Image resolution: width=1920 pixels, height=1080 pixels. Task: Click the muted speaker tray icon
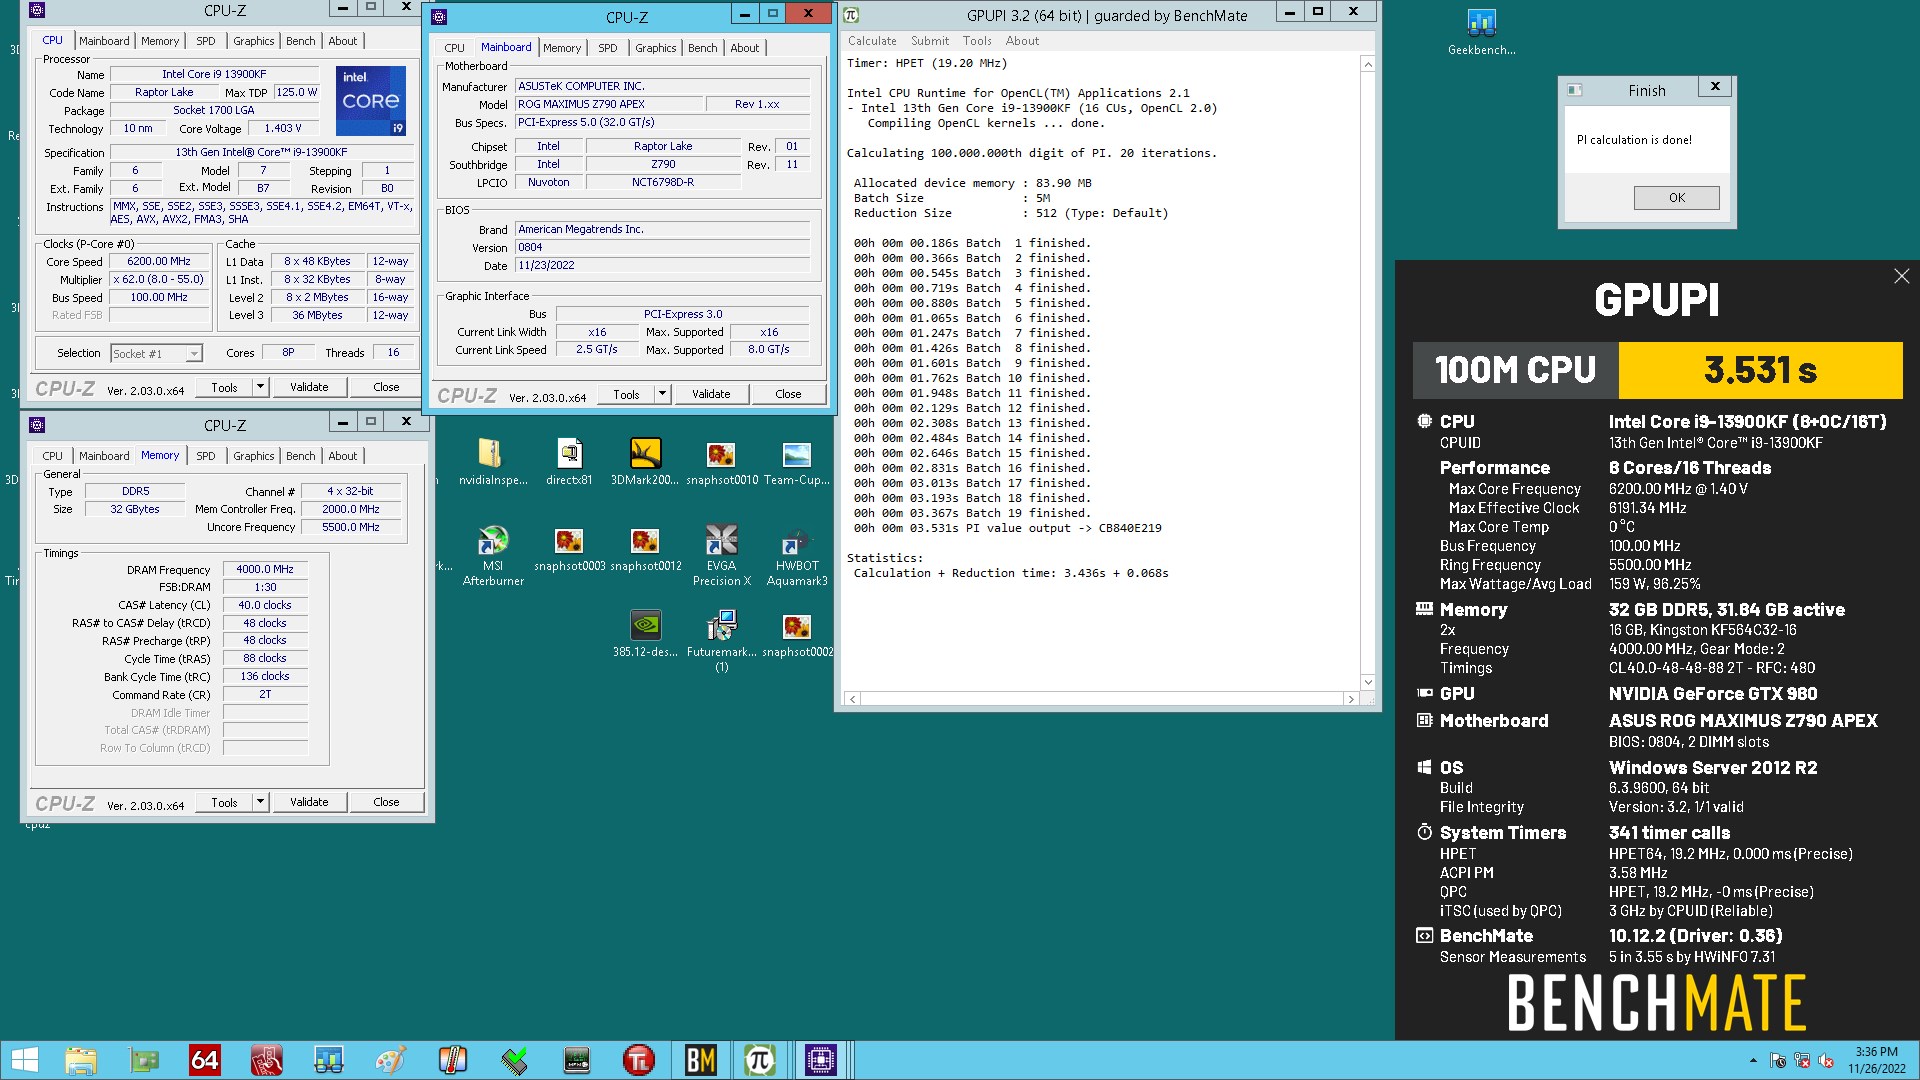coord(1826,1061)
